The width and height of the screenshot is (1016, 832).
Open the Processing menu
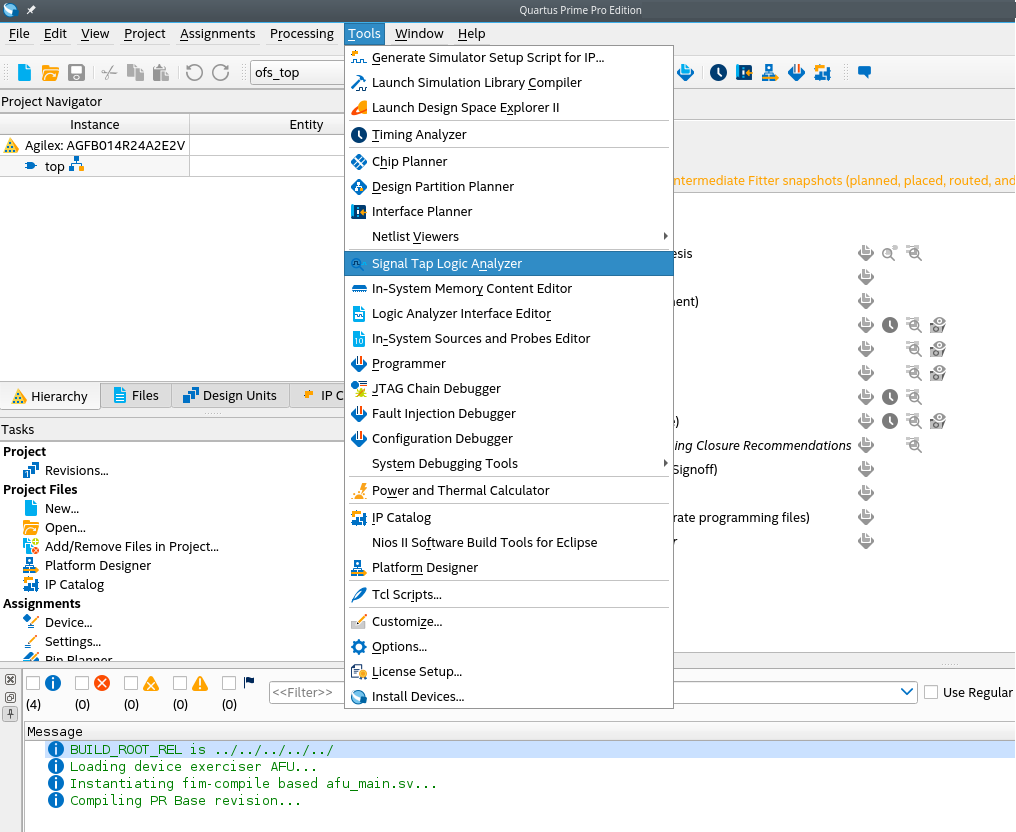coord(301,33)
